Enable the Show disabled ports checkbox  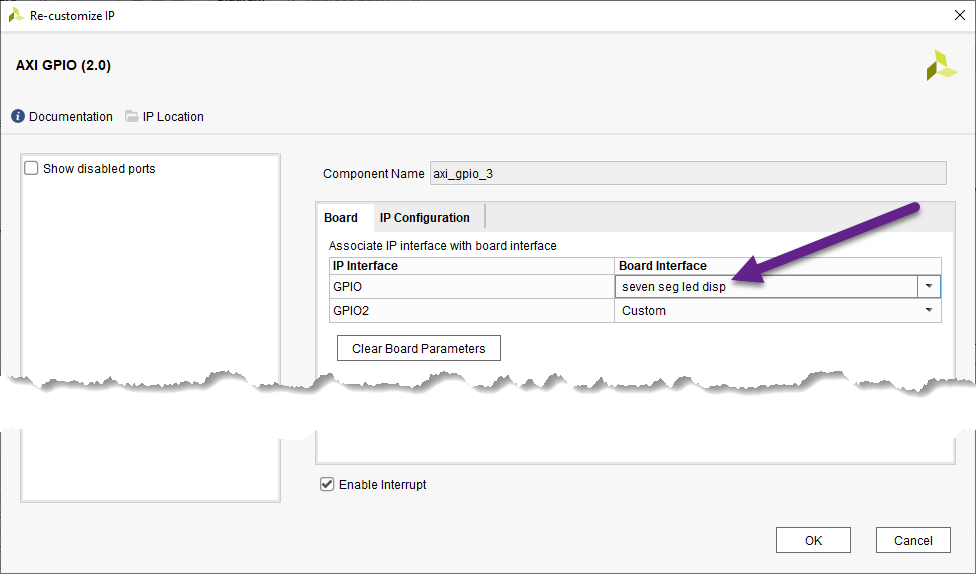(x=31, y=169)
